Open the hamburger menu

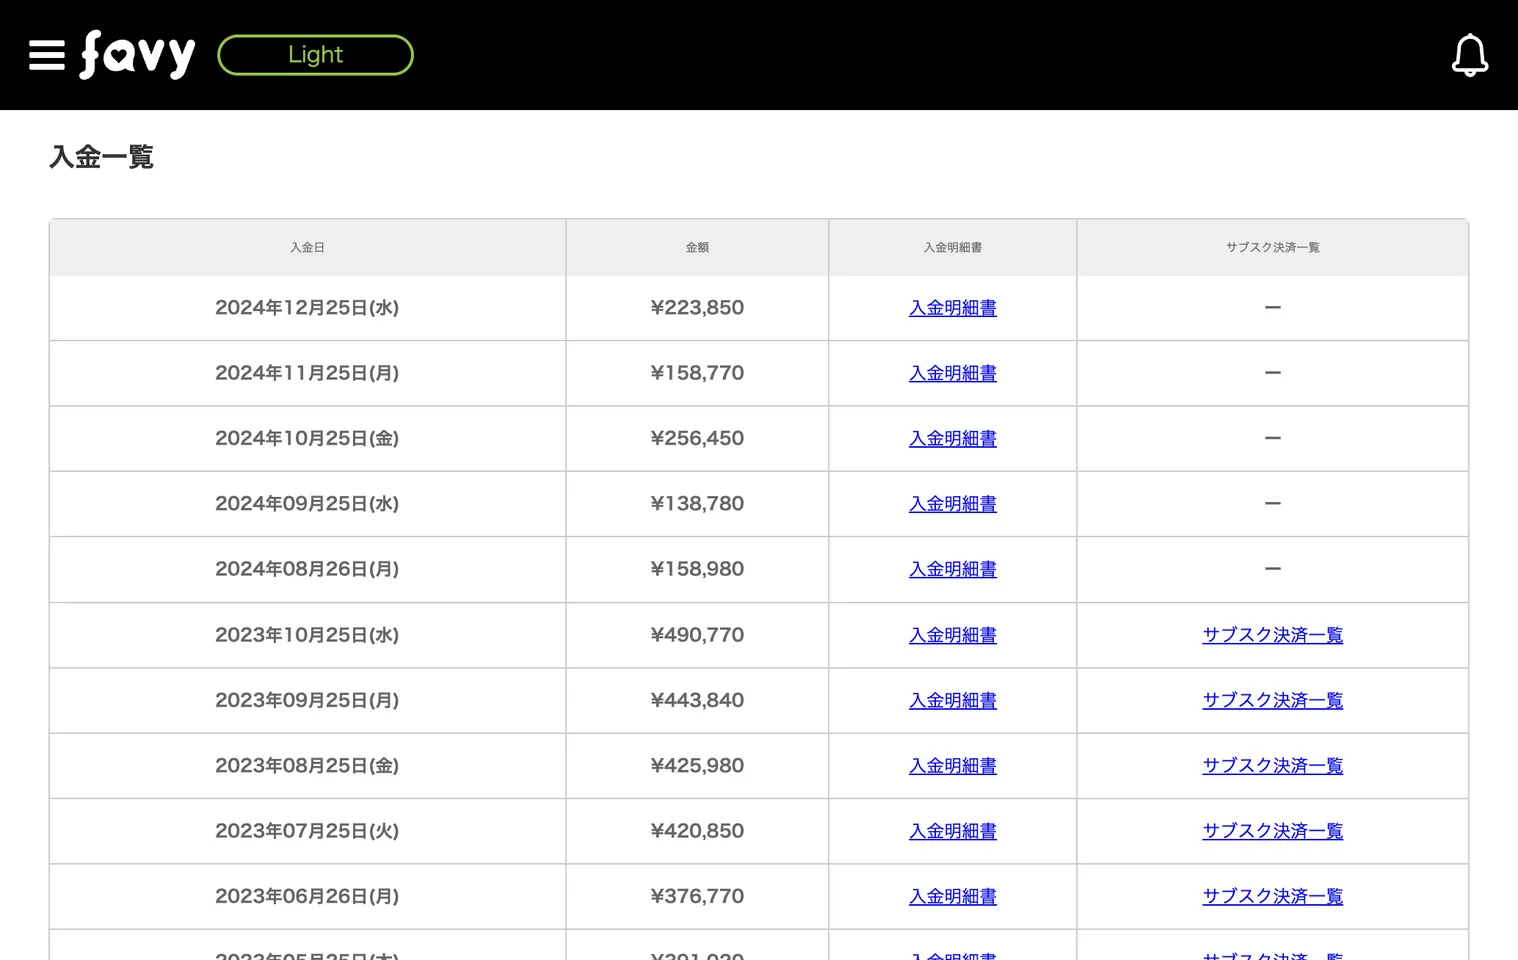pos(46,55)
